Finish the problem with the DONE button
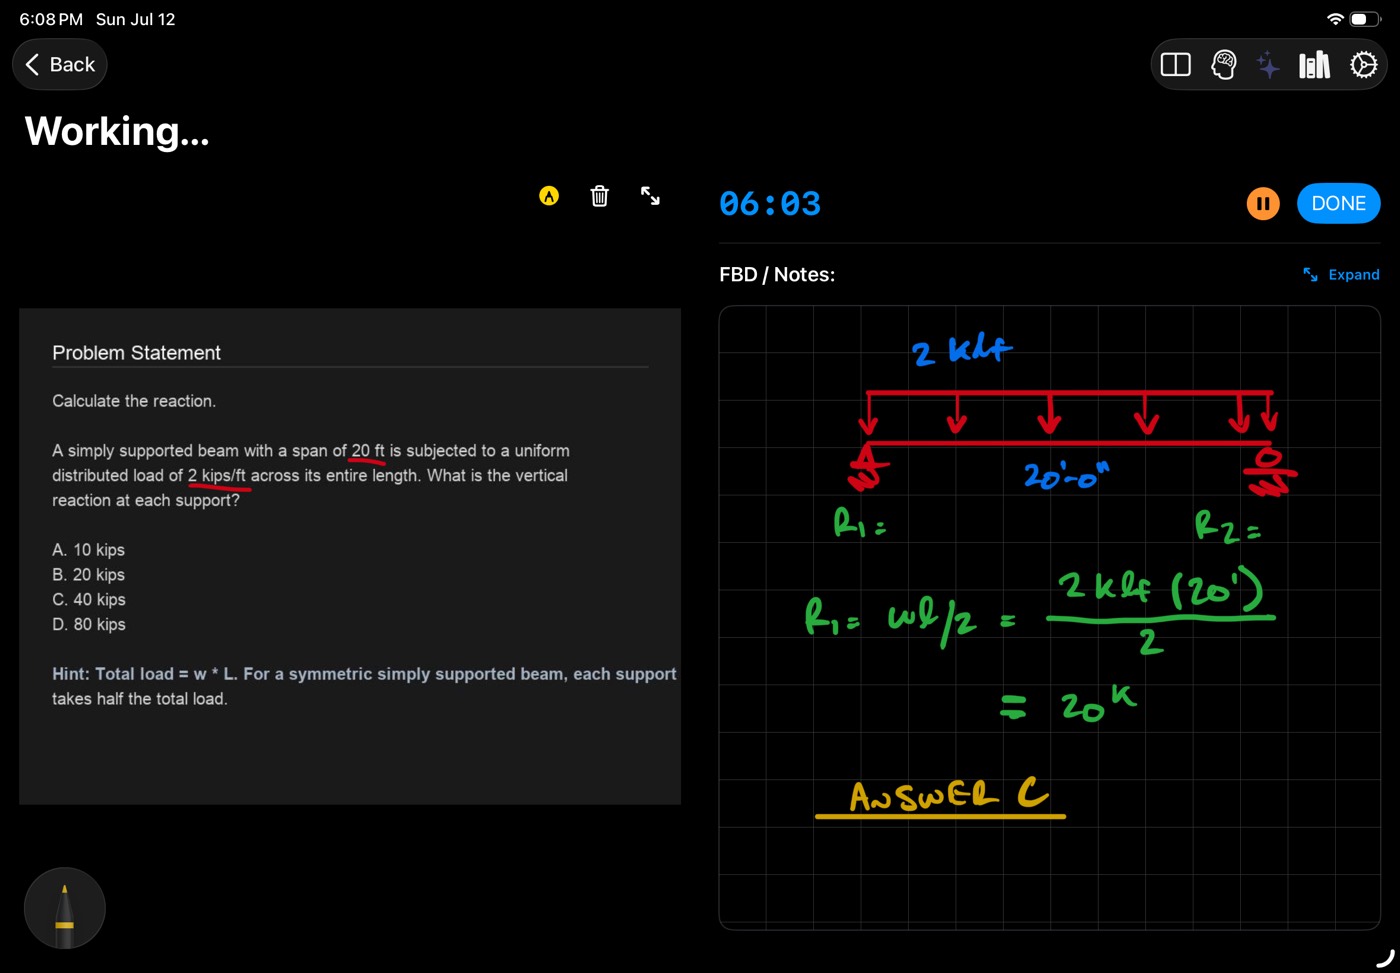Screen dimensions: 1400x973 point(1338,204)
